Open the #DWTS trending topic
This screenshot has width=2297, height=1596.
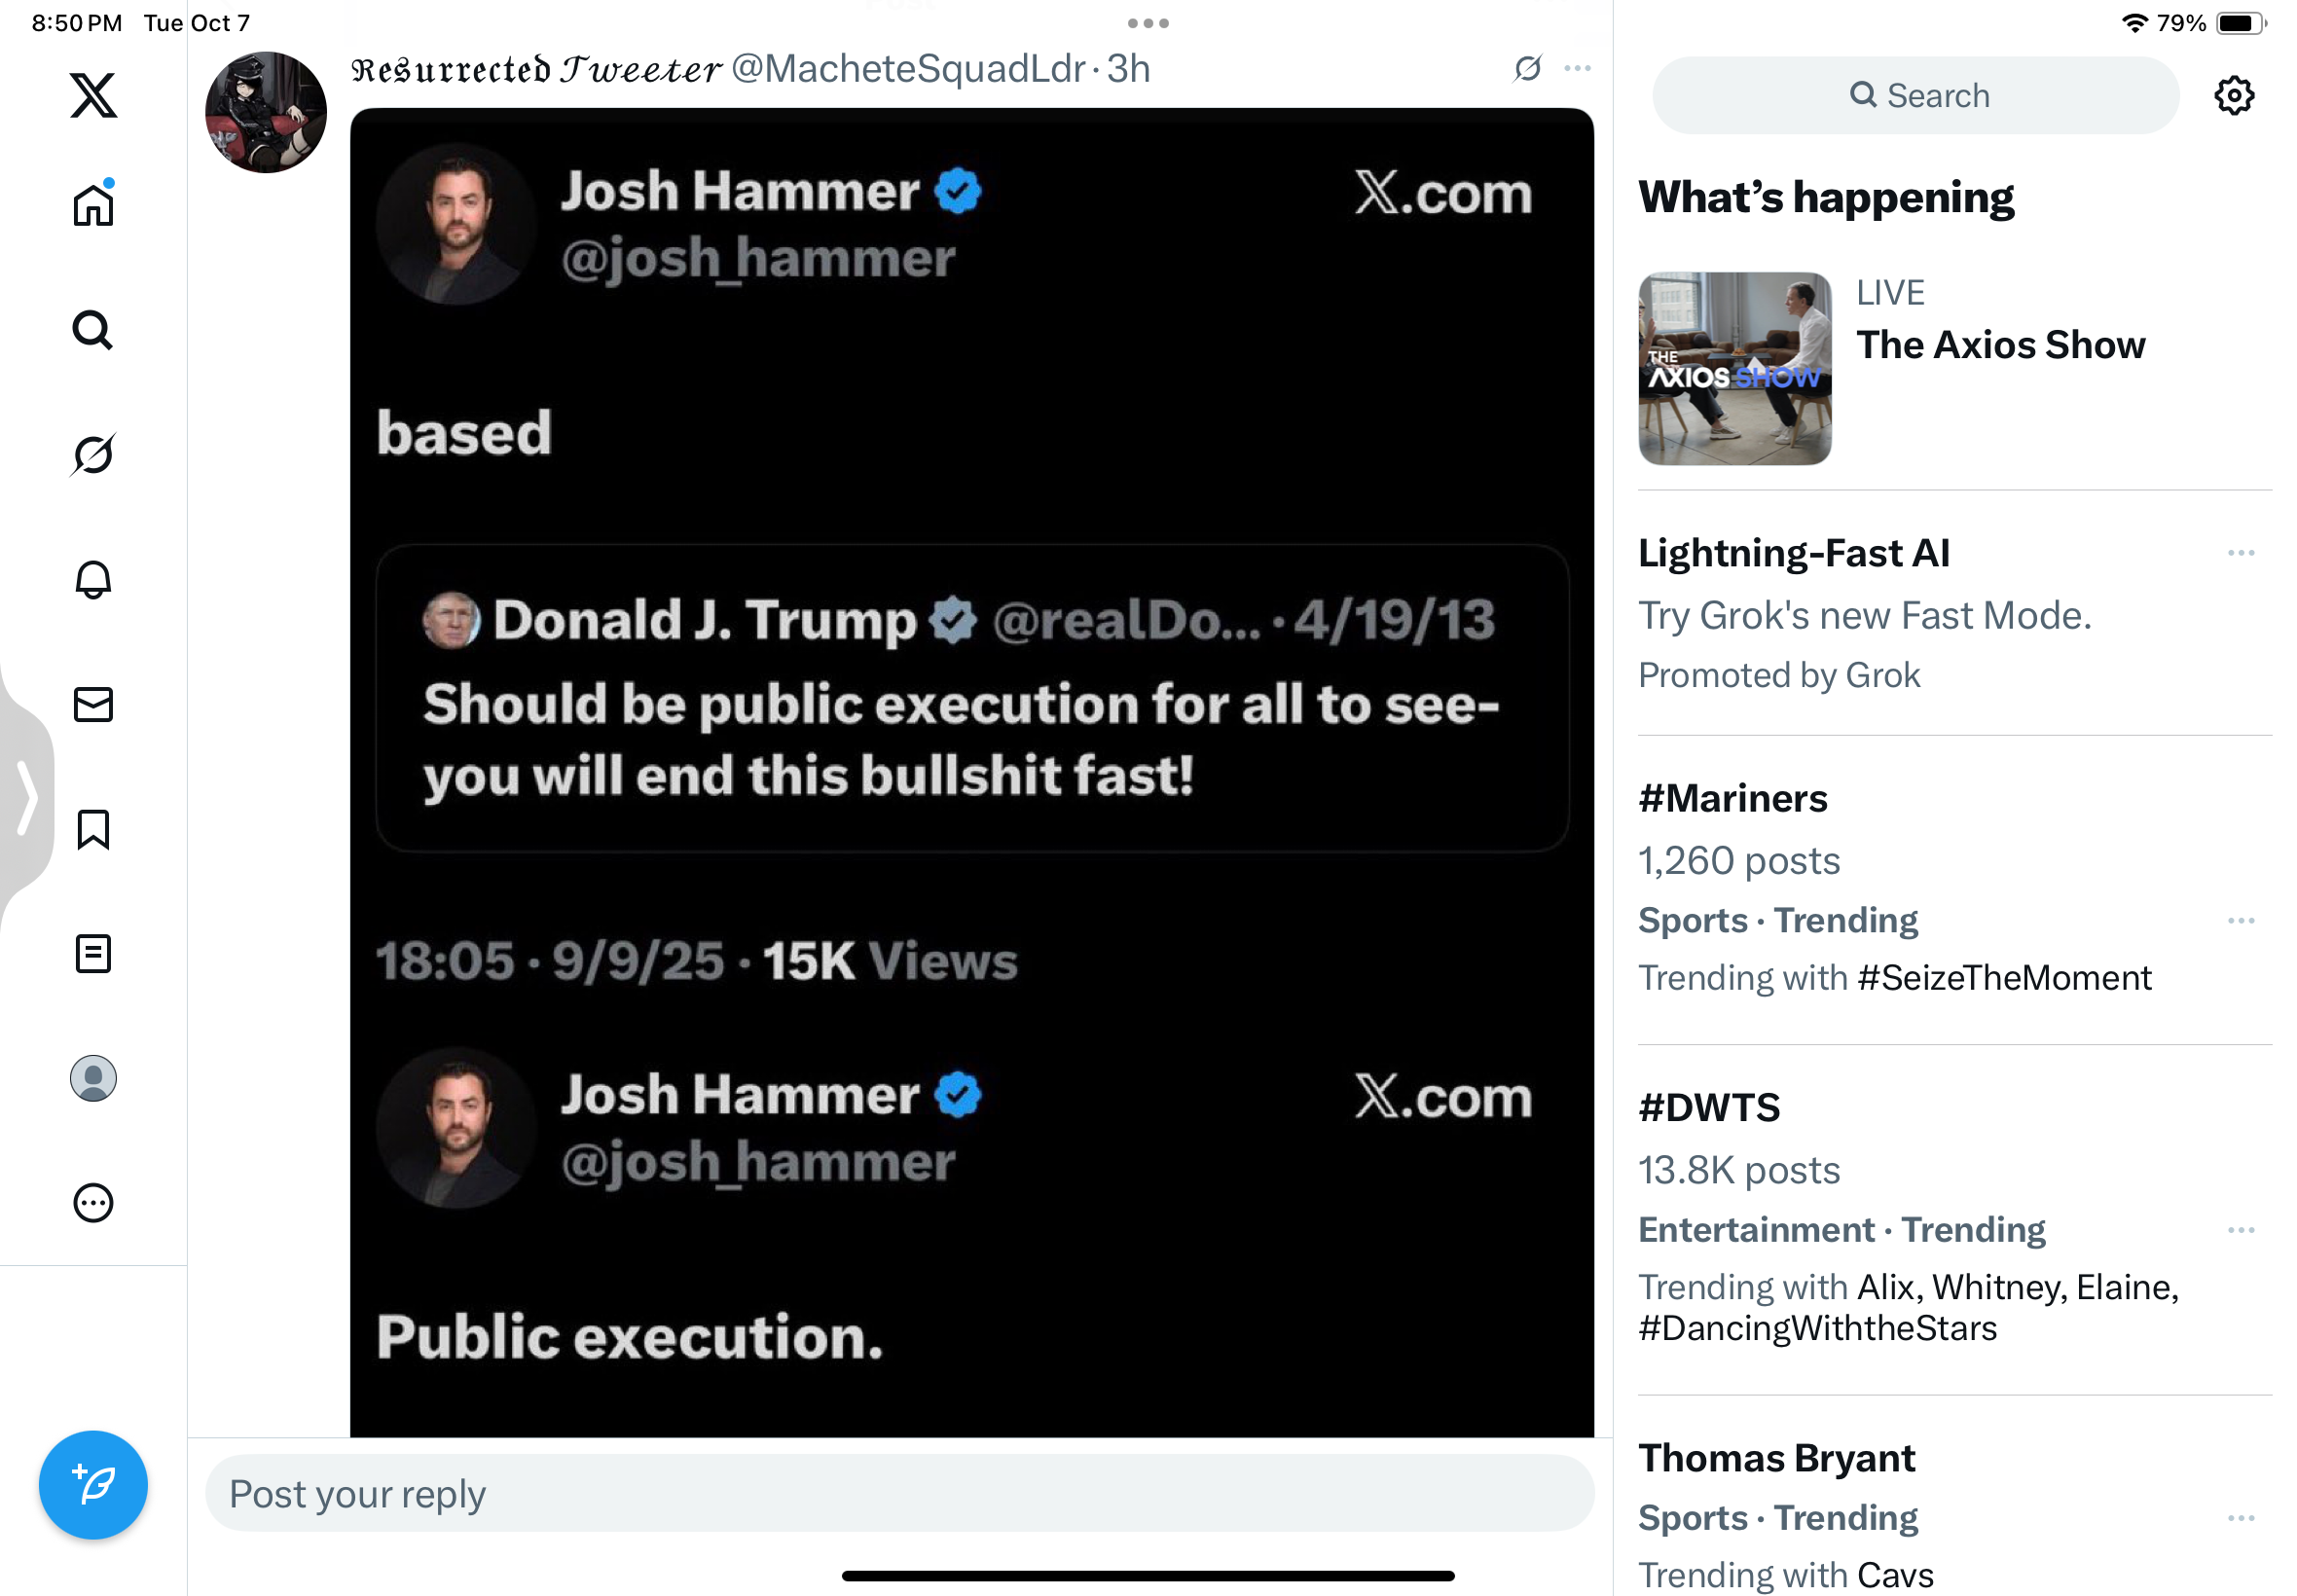pyautogui.click(x=1709, y=1107)
